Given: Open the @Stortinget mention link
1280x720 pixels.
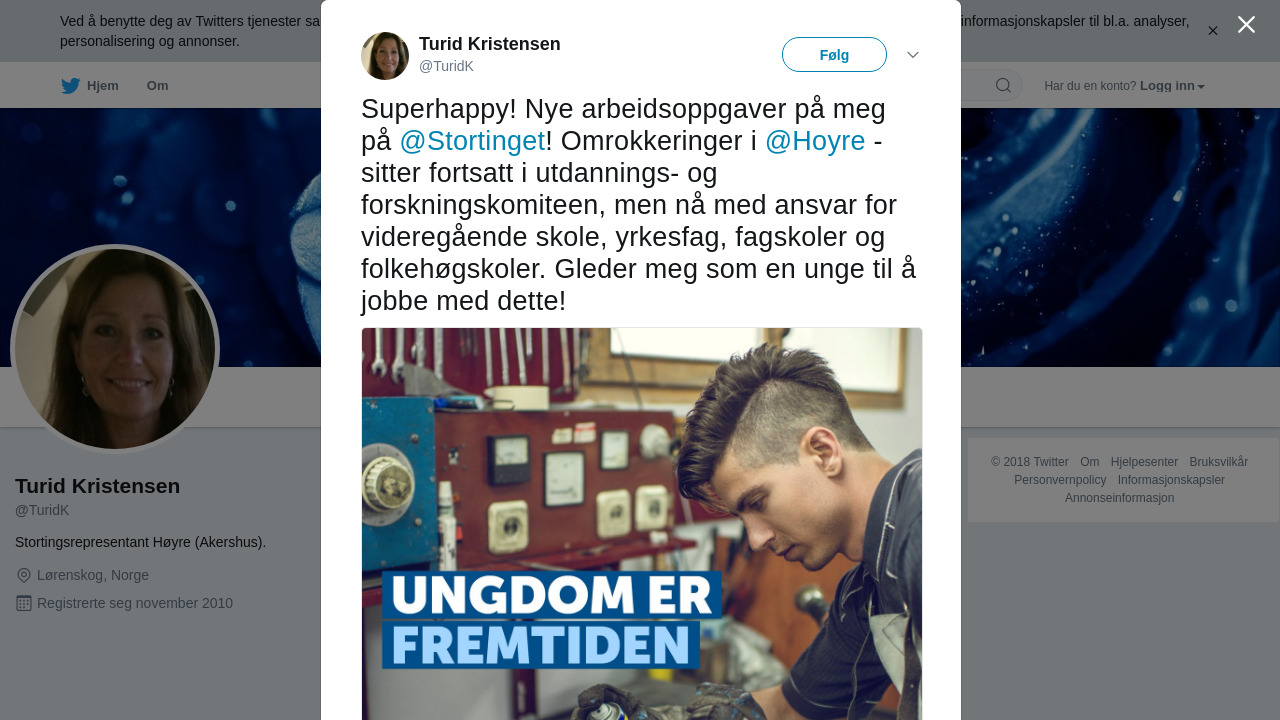Looking at the screenshot, I should (472, 141).
